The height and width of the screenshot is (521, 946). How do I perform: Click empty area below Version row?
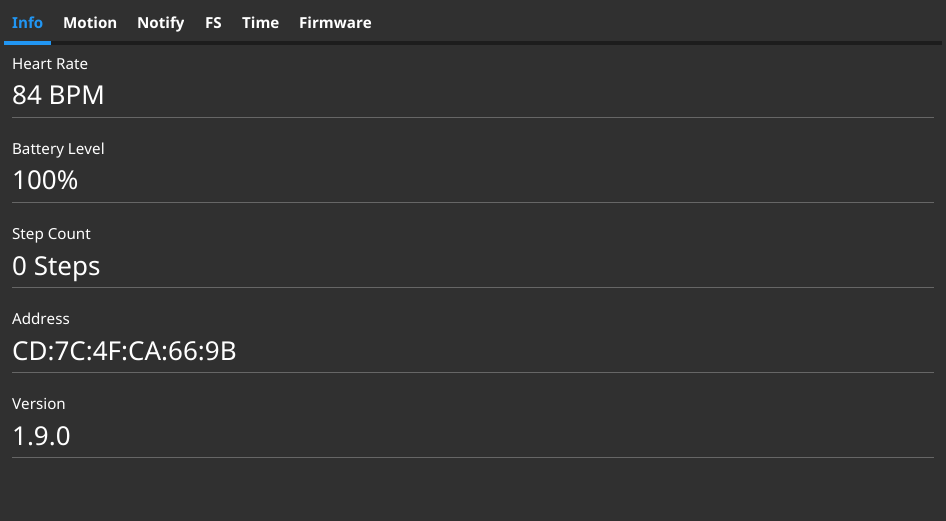(472, 490)
